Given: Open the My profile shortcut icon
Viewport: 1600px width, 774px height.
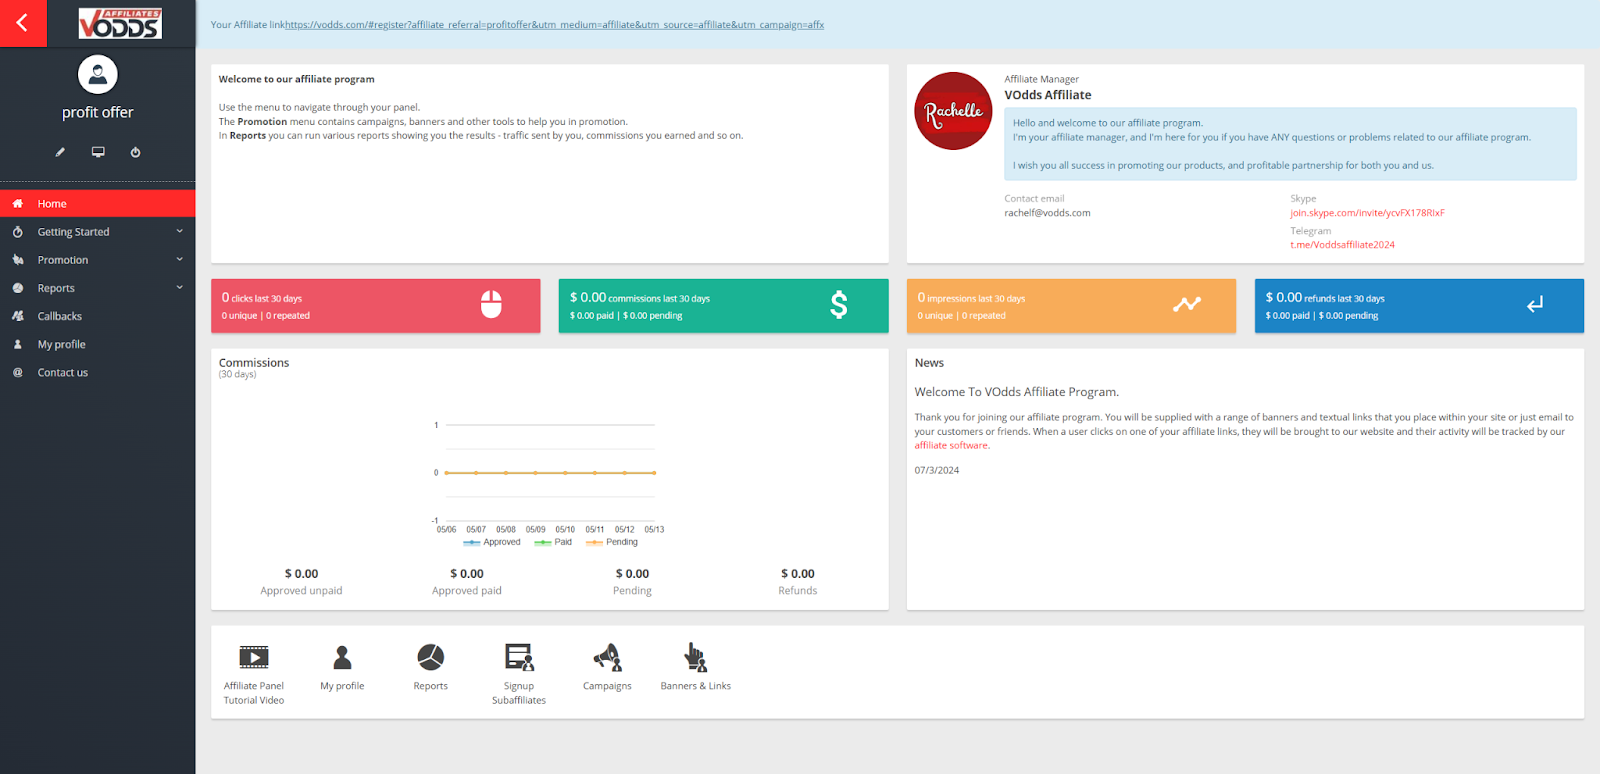Looking at the screenshot, I should (x=342, y=657).
